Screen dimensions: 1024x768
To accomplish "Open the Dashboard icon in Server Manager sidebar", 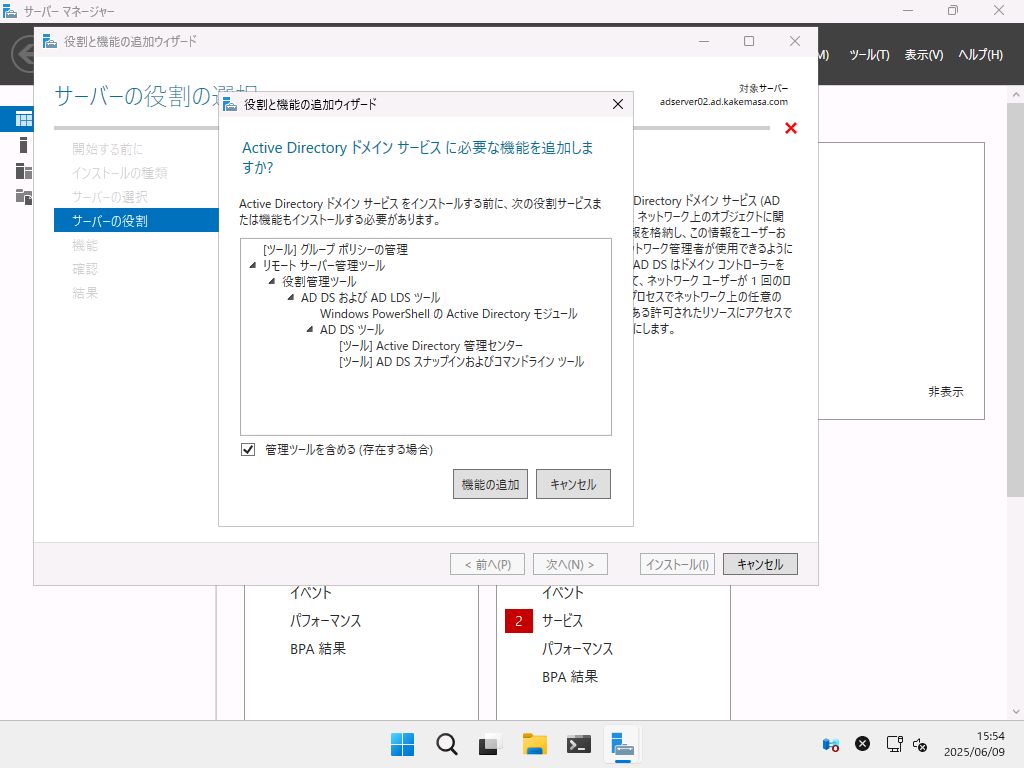I will coord(24,119).
